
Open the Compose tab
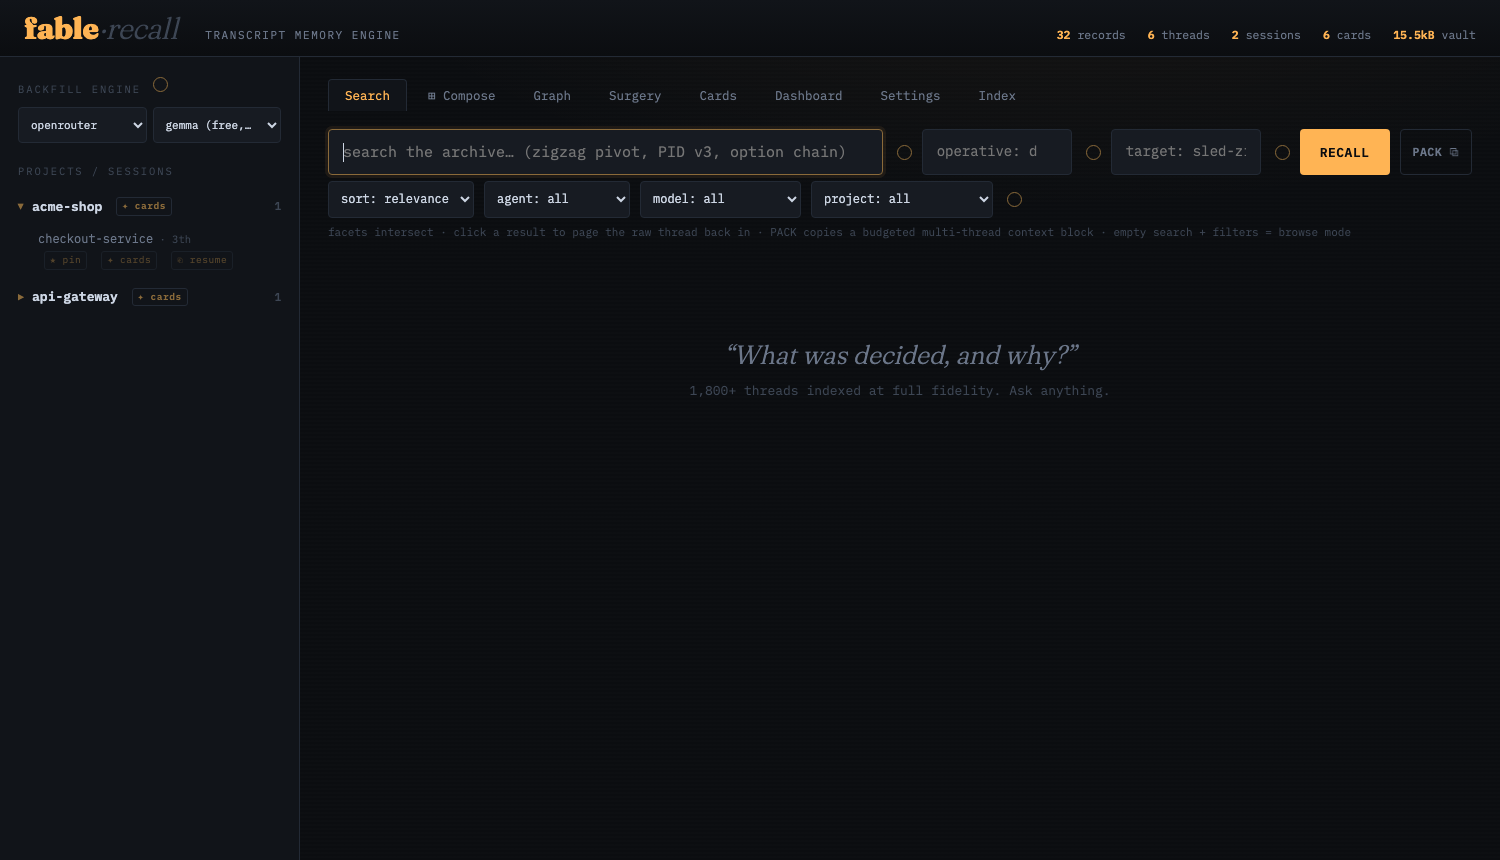[461, 96]
